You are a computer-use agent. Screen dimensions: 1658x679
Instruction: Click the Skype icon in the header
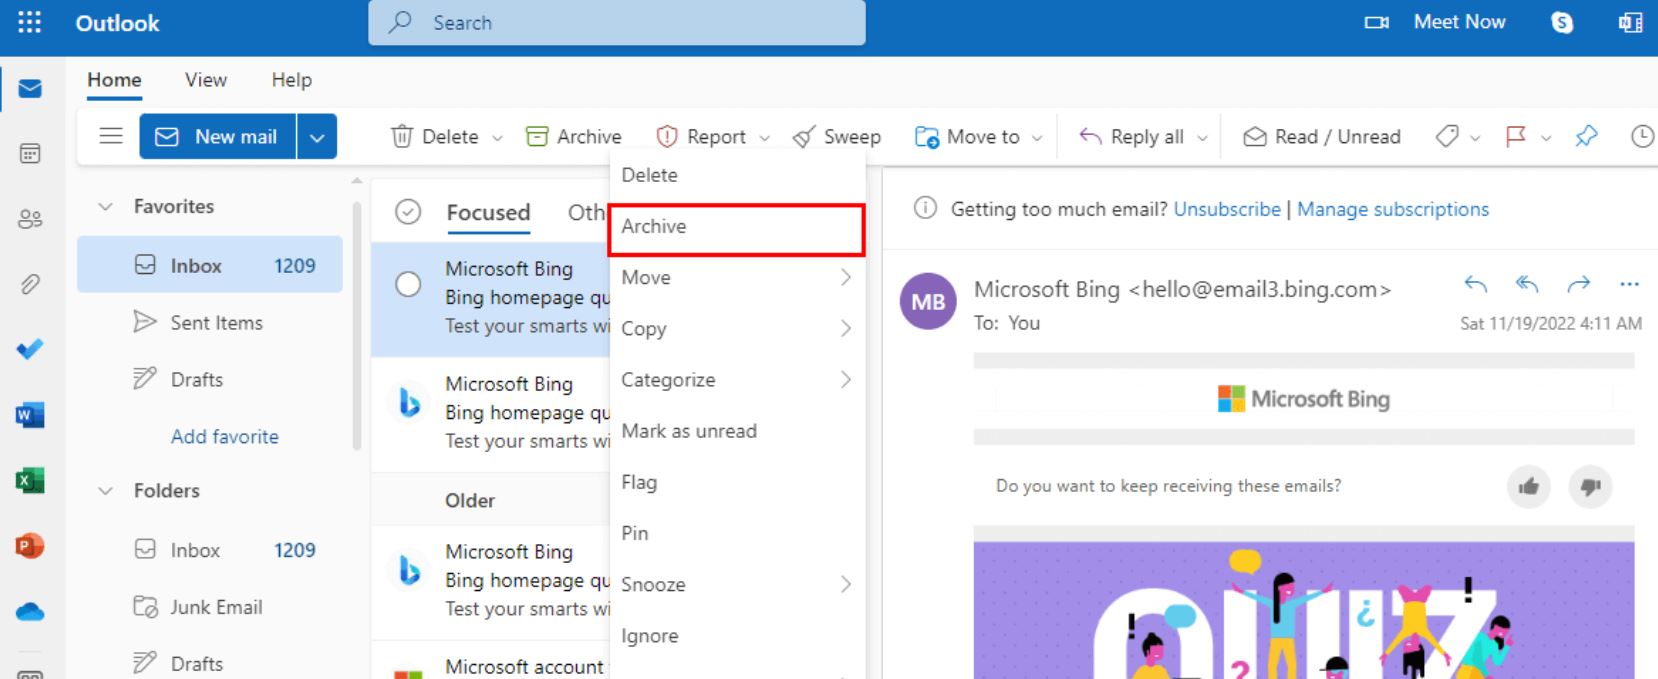[1562, 22]
